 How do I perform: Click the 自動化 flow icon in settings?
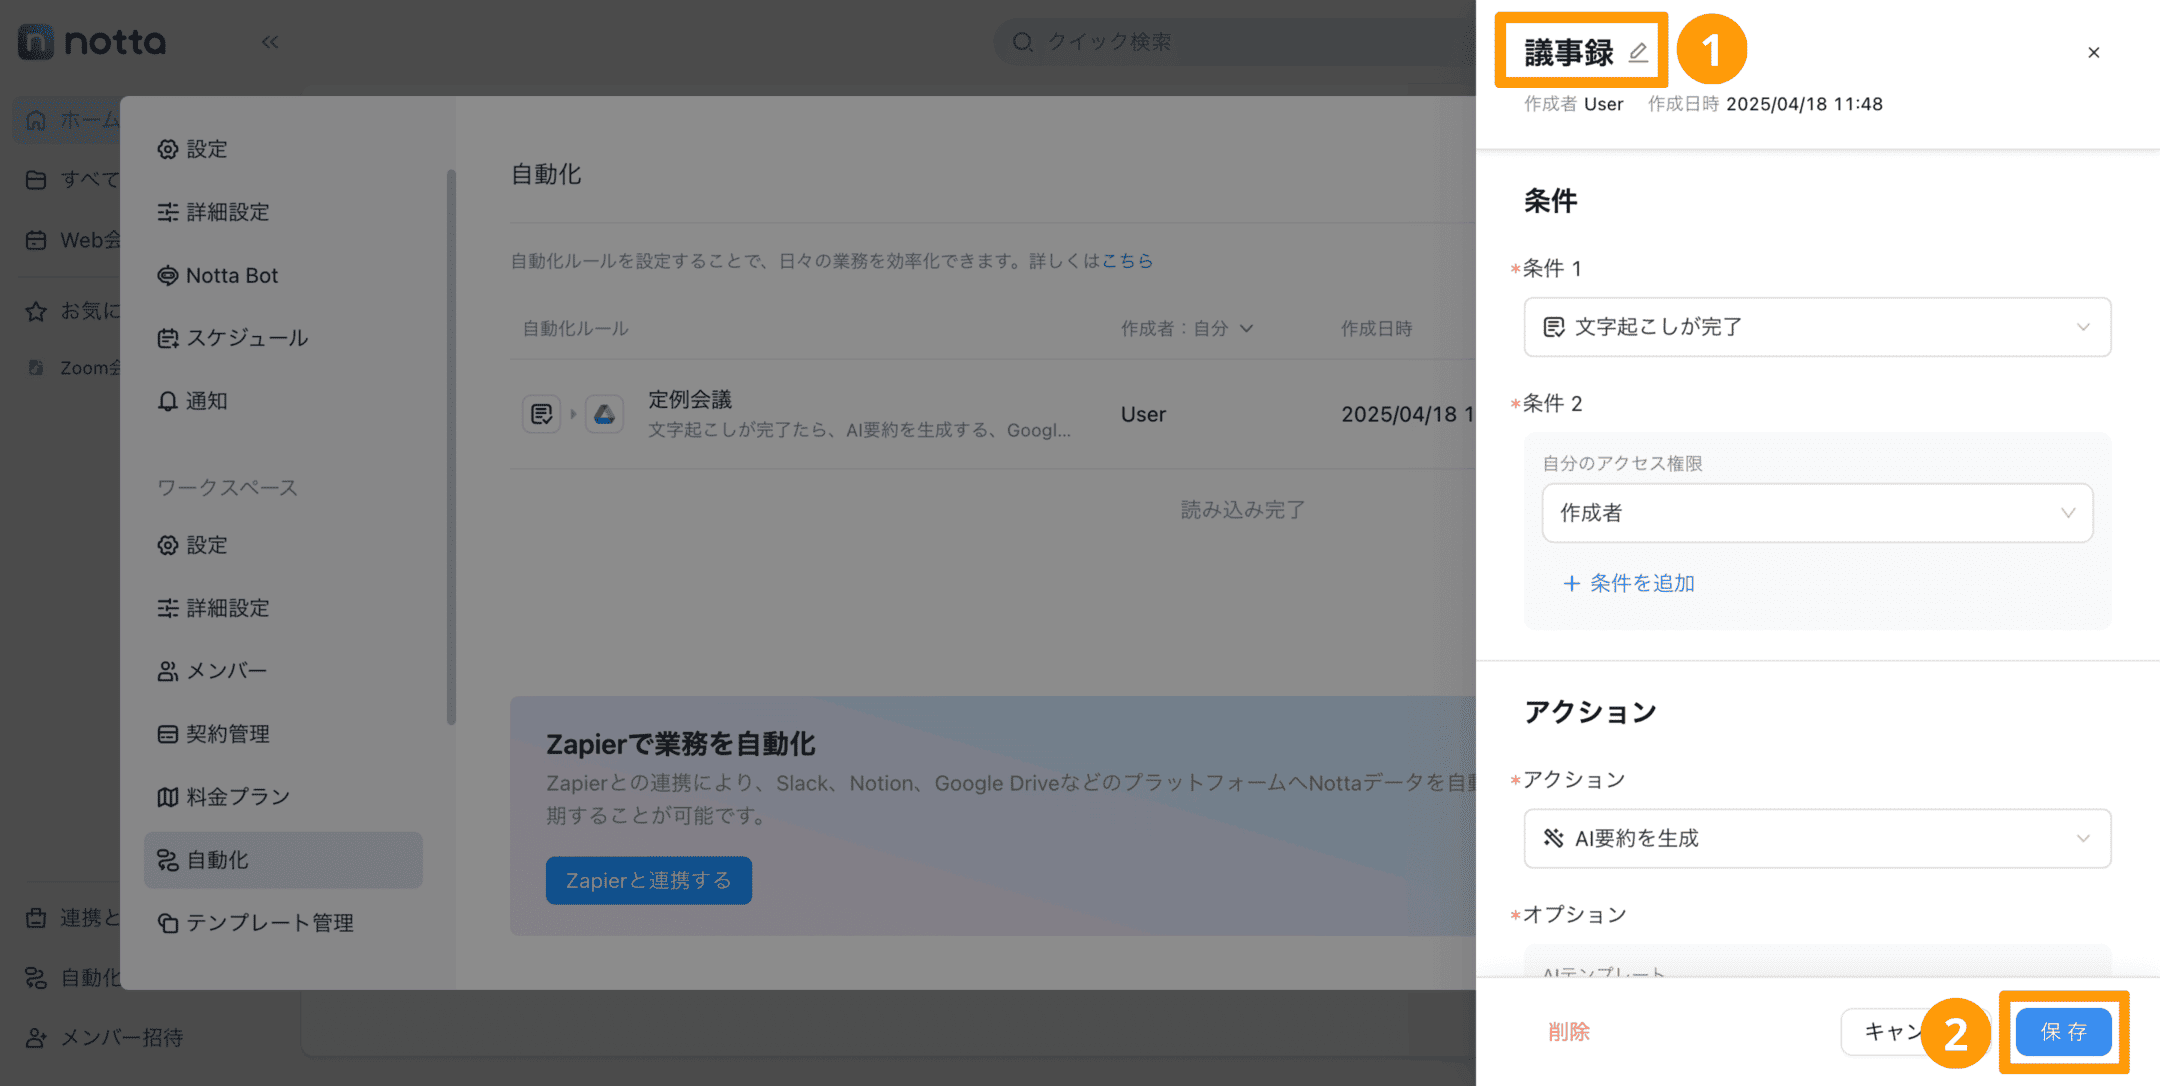(x=167, y=861)
